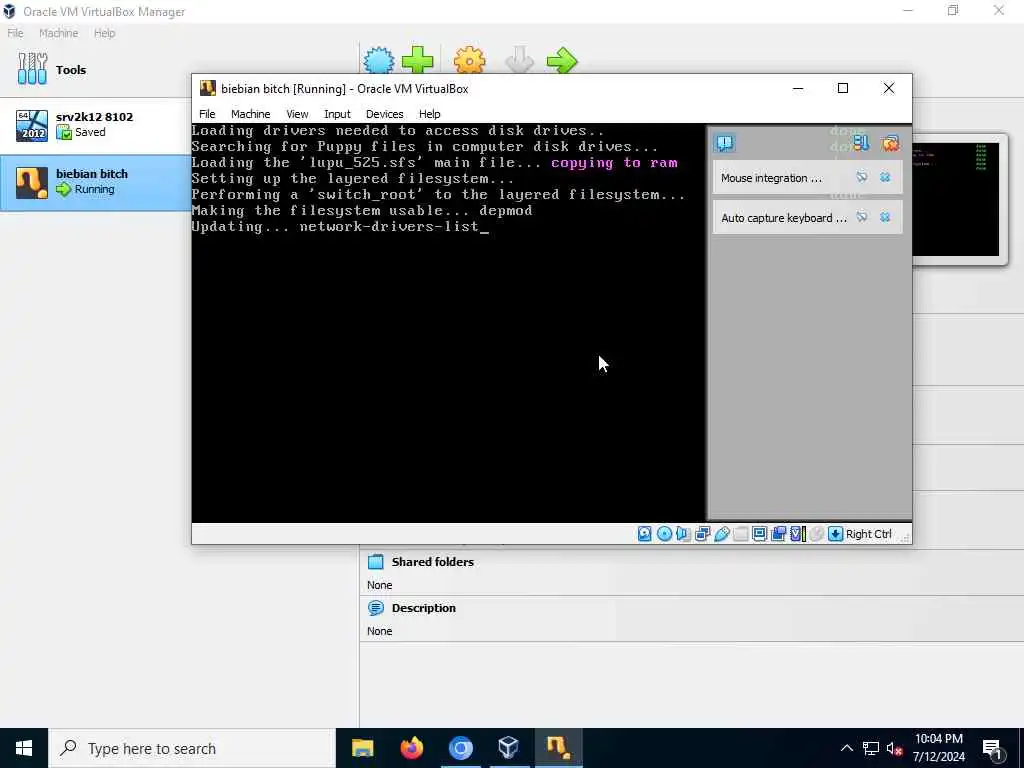The image size is (1024, 768).
Task: Toggle the notification center icon in VM window
Action: pyautogui.click(x=725, y=143)
